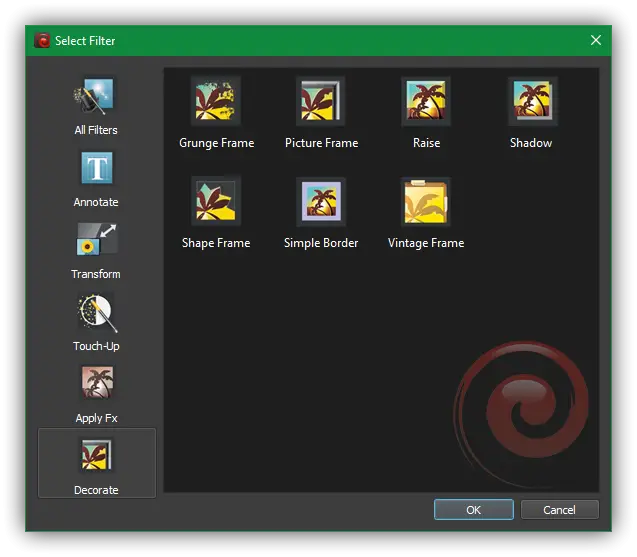The image size is (637, 557).
Task: Choose the Shape Frame filter
Action: click(x=216, y=202)
